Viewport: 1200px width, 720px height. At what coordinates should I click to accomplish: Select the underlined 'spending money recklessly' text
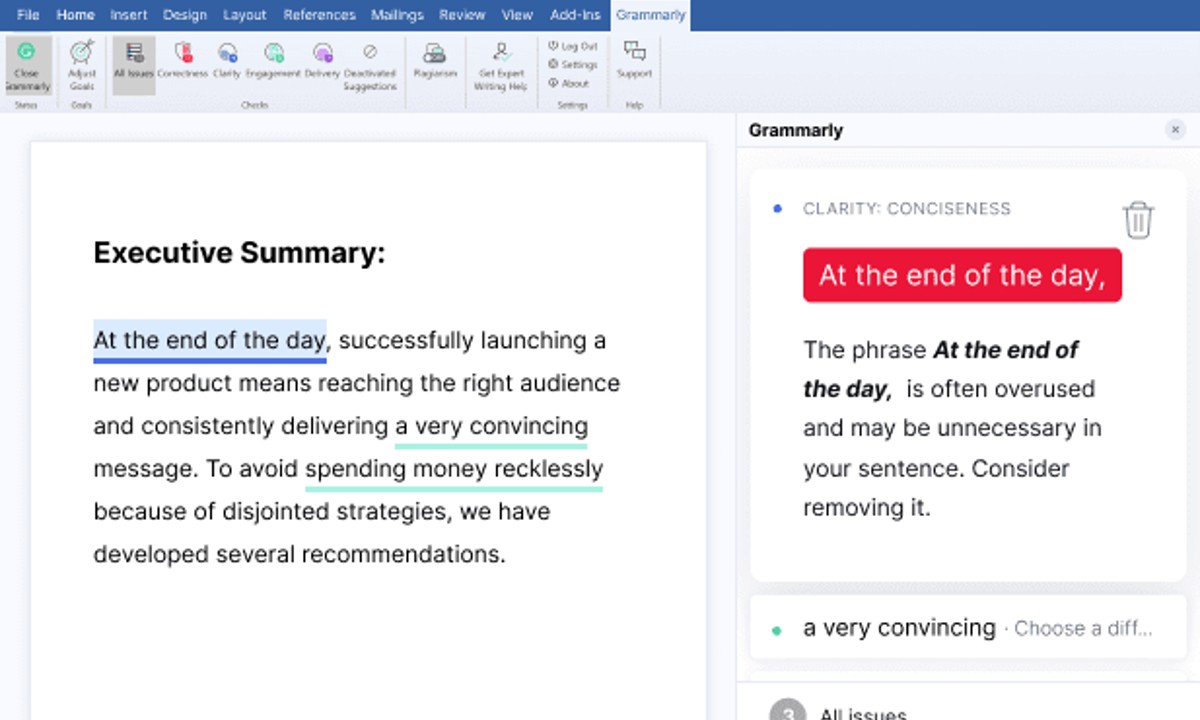click(x=453, y=469)
